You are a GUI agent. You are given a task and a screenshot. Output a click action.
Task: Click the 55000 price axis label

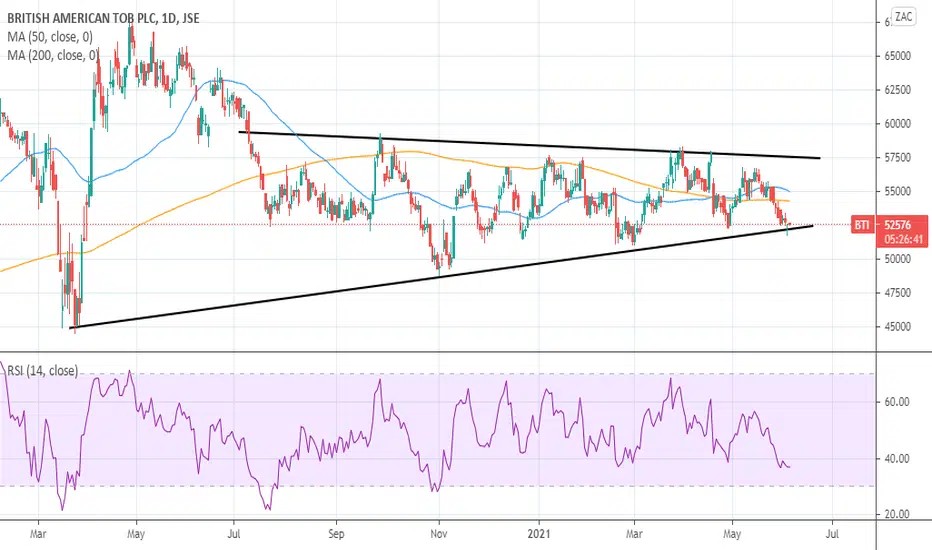click(x=897, y=191)
